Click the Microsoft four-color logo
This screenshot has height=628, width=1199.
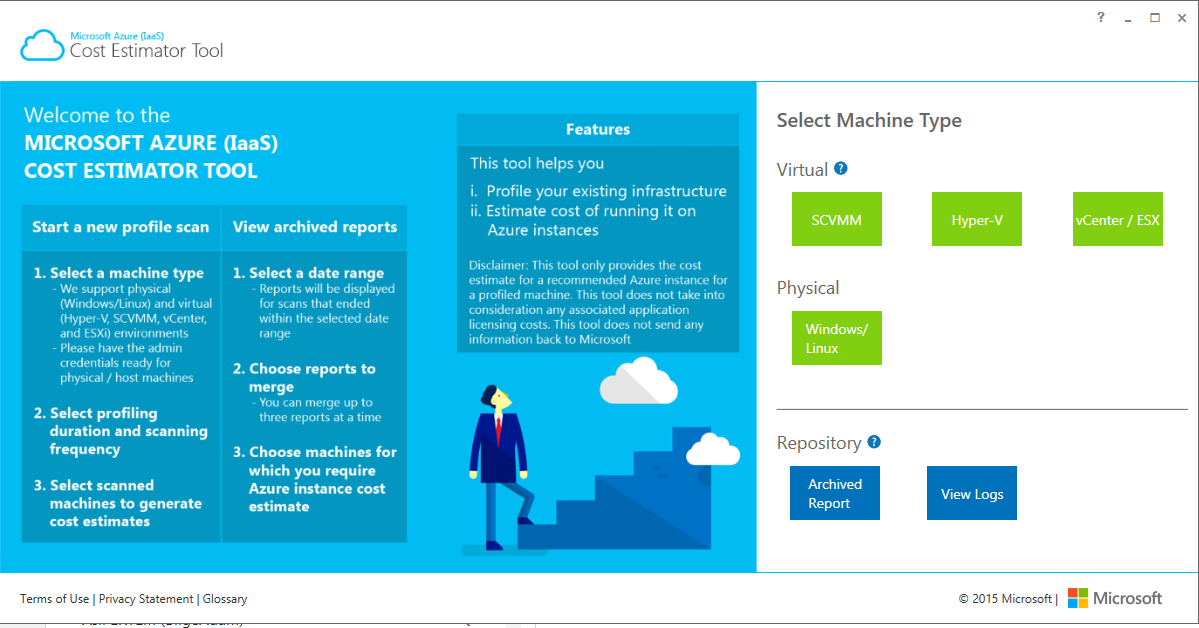1077,598
